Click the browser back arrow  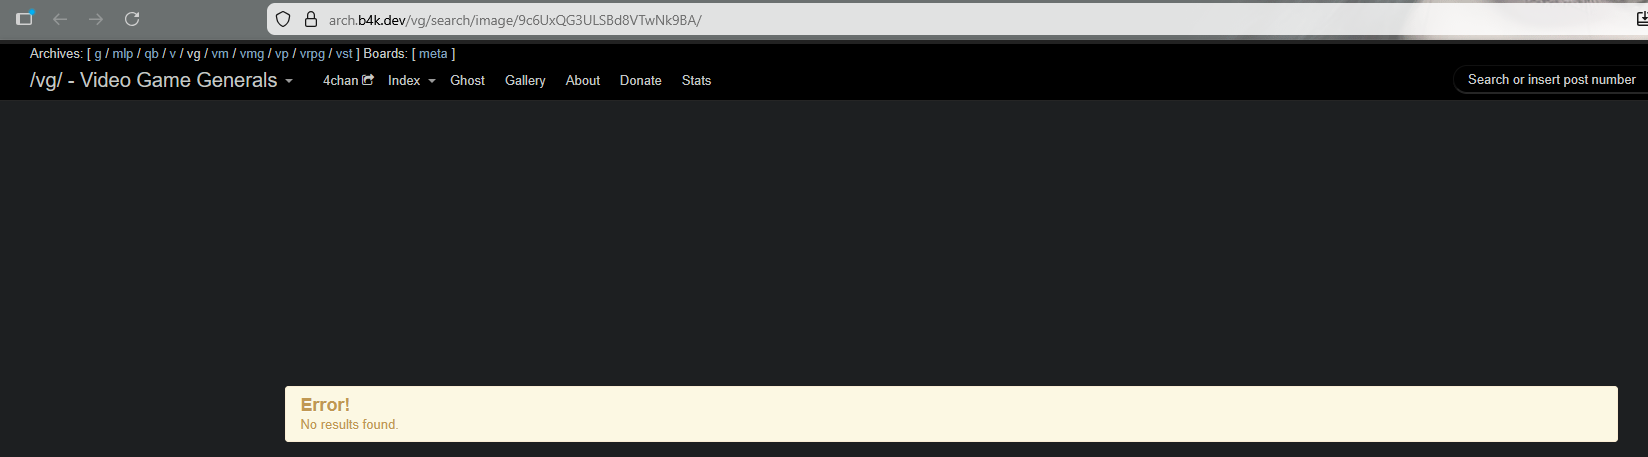pyautogui.click(x=60, y=19)
